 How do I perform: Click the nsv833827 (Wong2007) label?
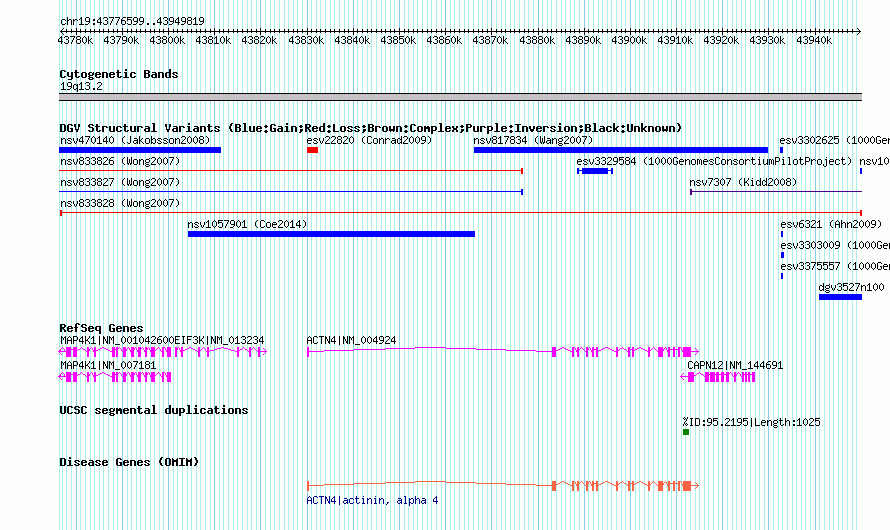click(x=120, y=182)
